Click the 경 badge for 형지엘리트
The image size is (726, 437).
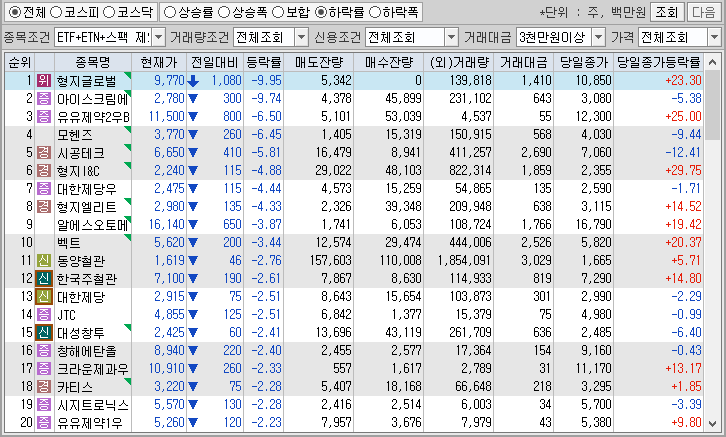(44, 206)
